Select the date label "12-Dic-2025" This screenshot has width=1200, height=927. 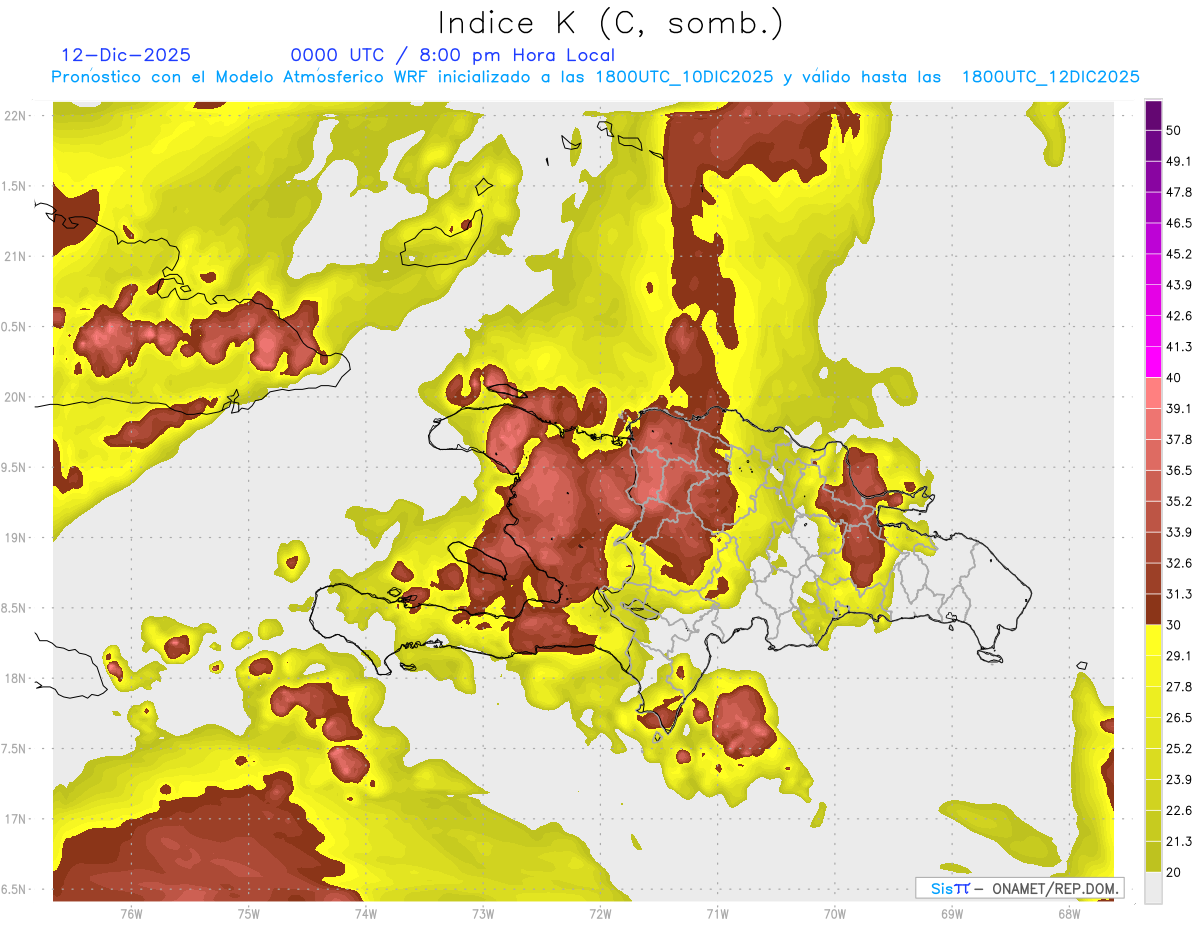(x=126, y=55)
